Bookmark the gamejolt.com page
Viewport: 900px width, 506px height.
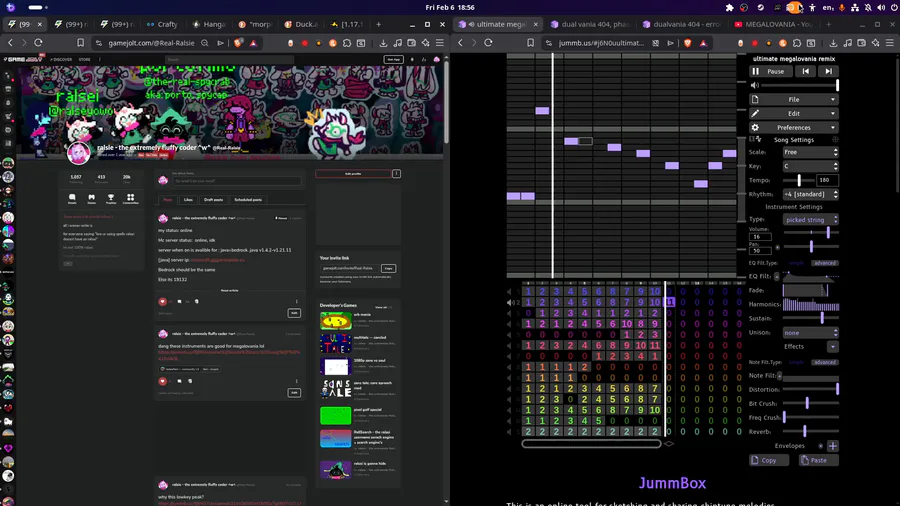tap(80, 43)
